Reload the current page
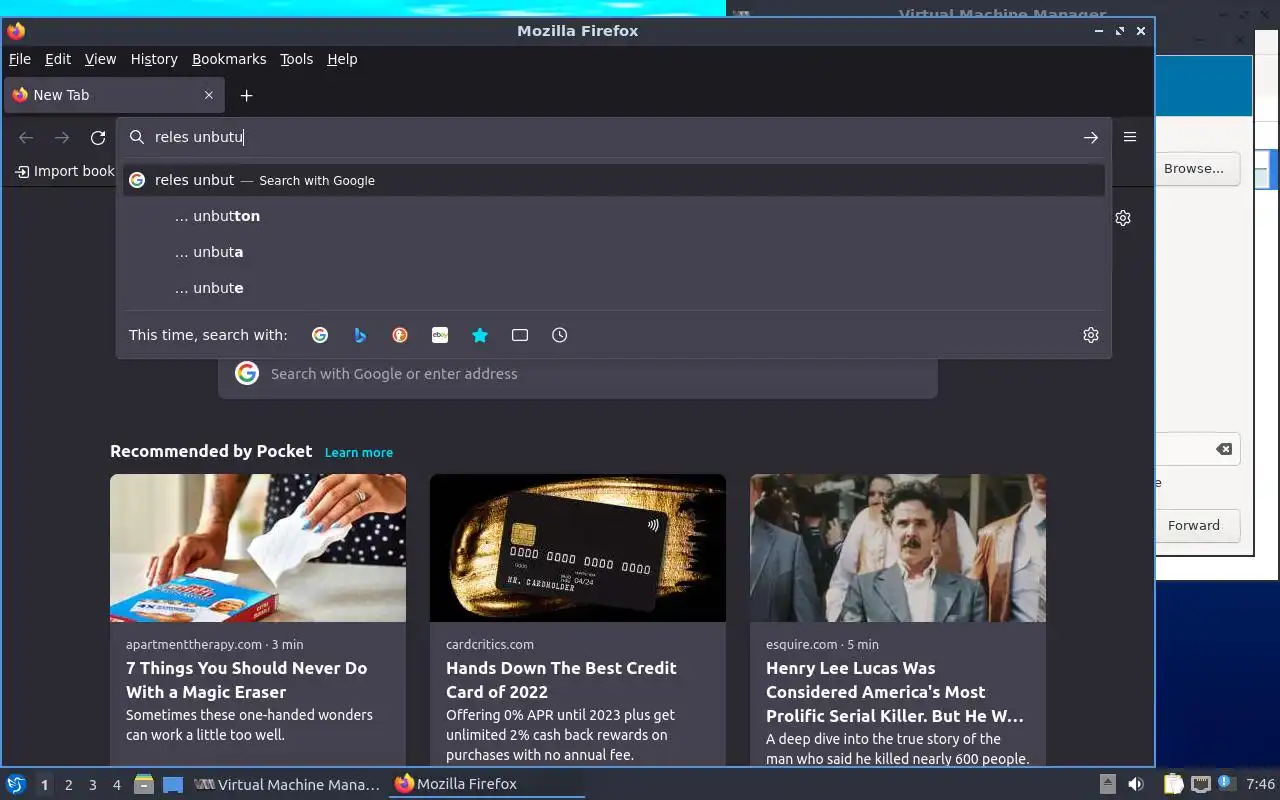 coord(98,137)
